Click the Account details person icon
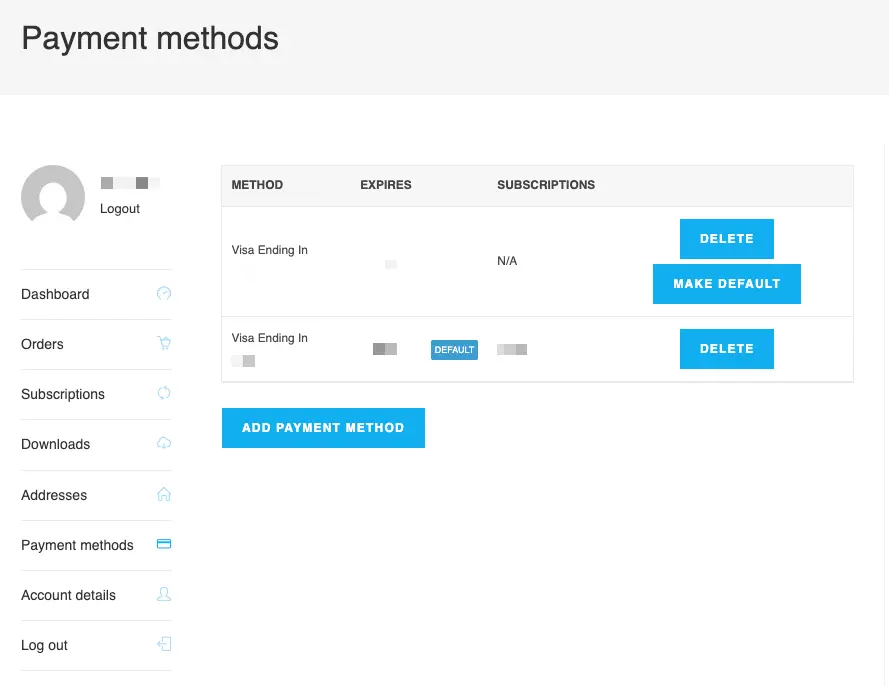889x686 pixels. pyautogui.click(x=164, y=594)
